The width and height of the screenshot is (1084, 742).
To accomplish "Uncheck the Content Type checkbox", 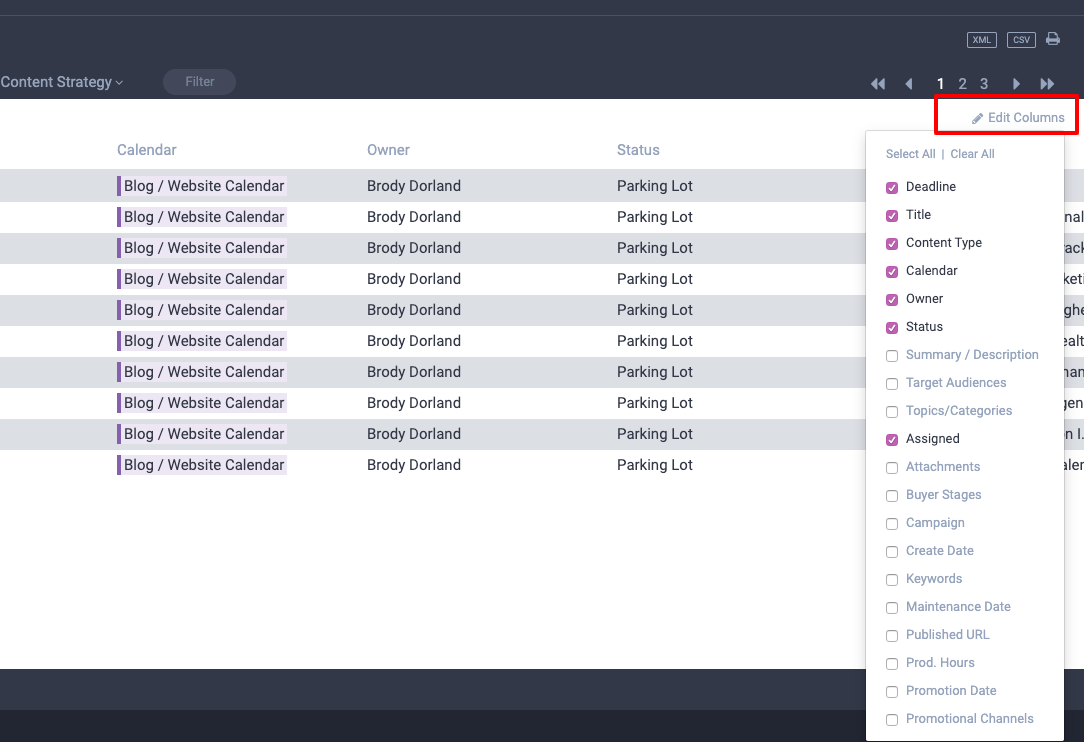I will click(892, 243).
